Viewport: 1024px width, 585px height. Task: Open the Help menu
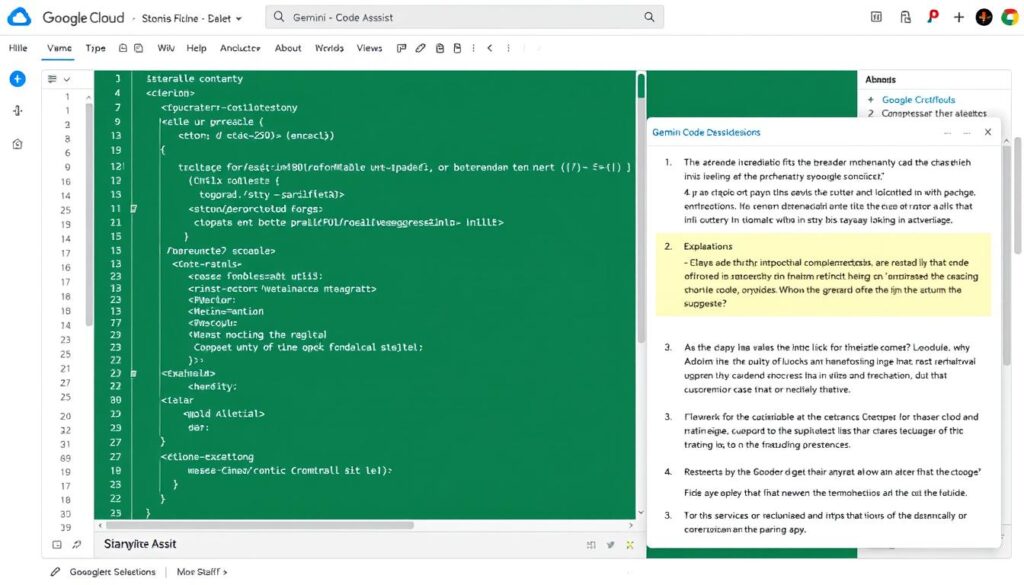coord(196,48)
